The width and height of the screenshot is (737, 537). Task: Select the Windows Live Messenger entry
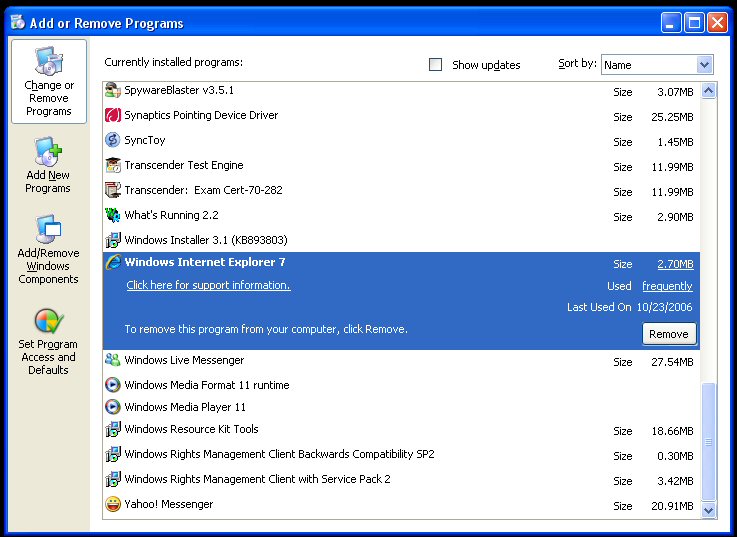click(401, 360)
